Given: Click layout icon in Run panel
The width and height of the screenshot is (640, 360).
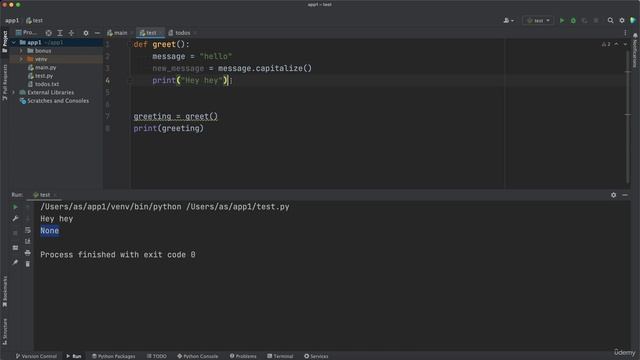Looking at the screenshot, I should point(15,248).
